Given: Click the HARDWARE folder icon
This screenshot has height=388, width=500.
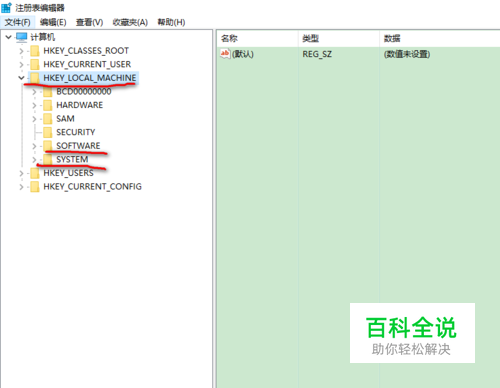Looking at the screenshot, I should tap(48, 105).
